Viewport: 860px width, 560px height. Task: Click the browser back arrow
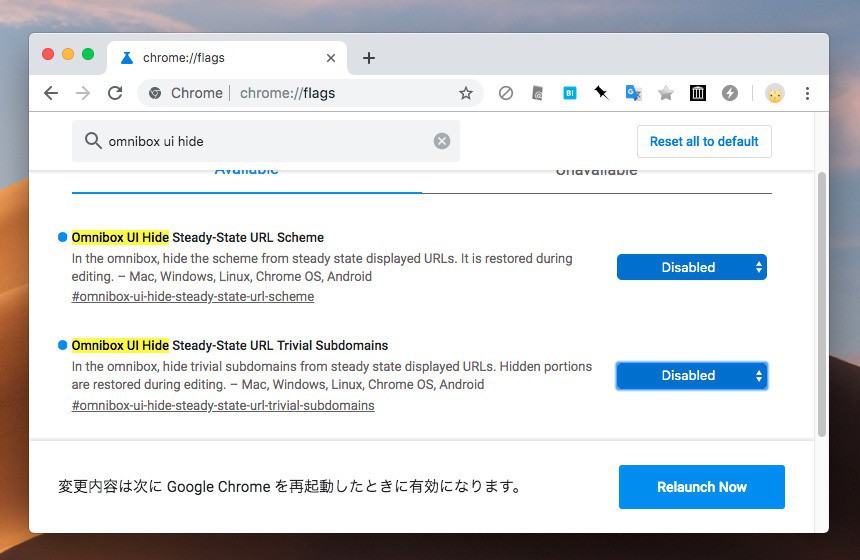pyautogui.click(x=50, y=93)
